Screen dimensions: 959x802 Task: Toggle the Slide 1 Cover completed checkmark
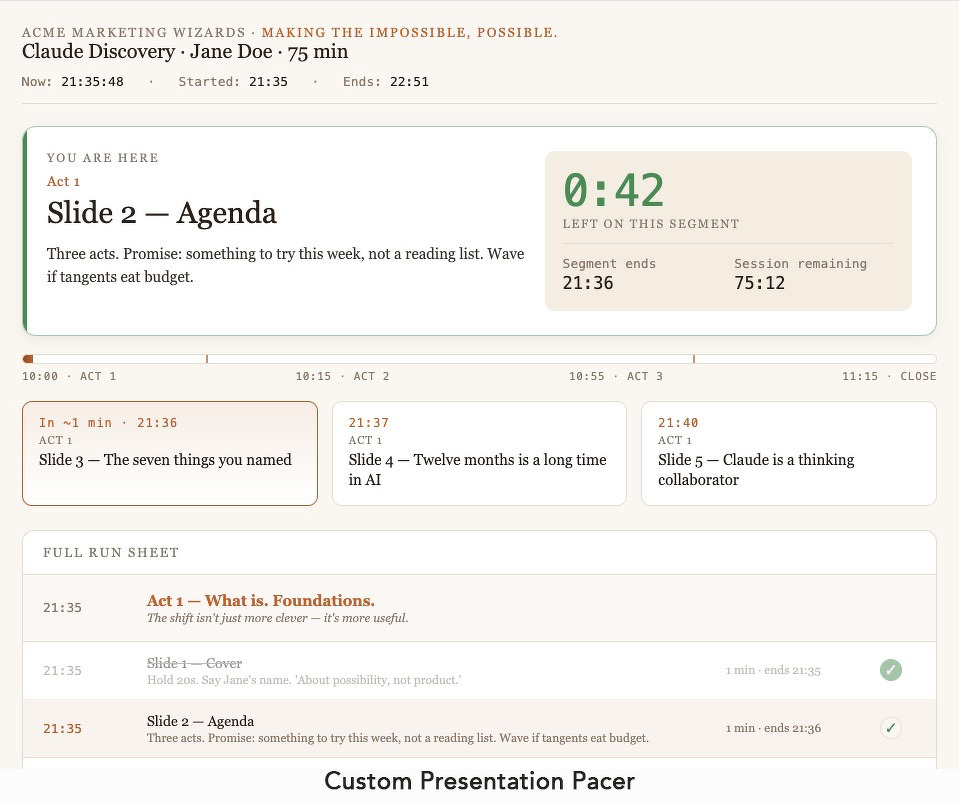pos(890,670)
